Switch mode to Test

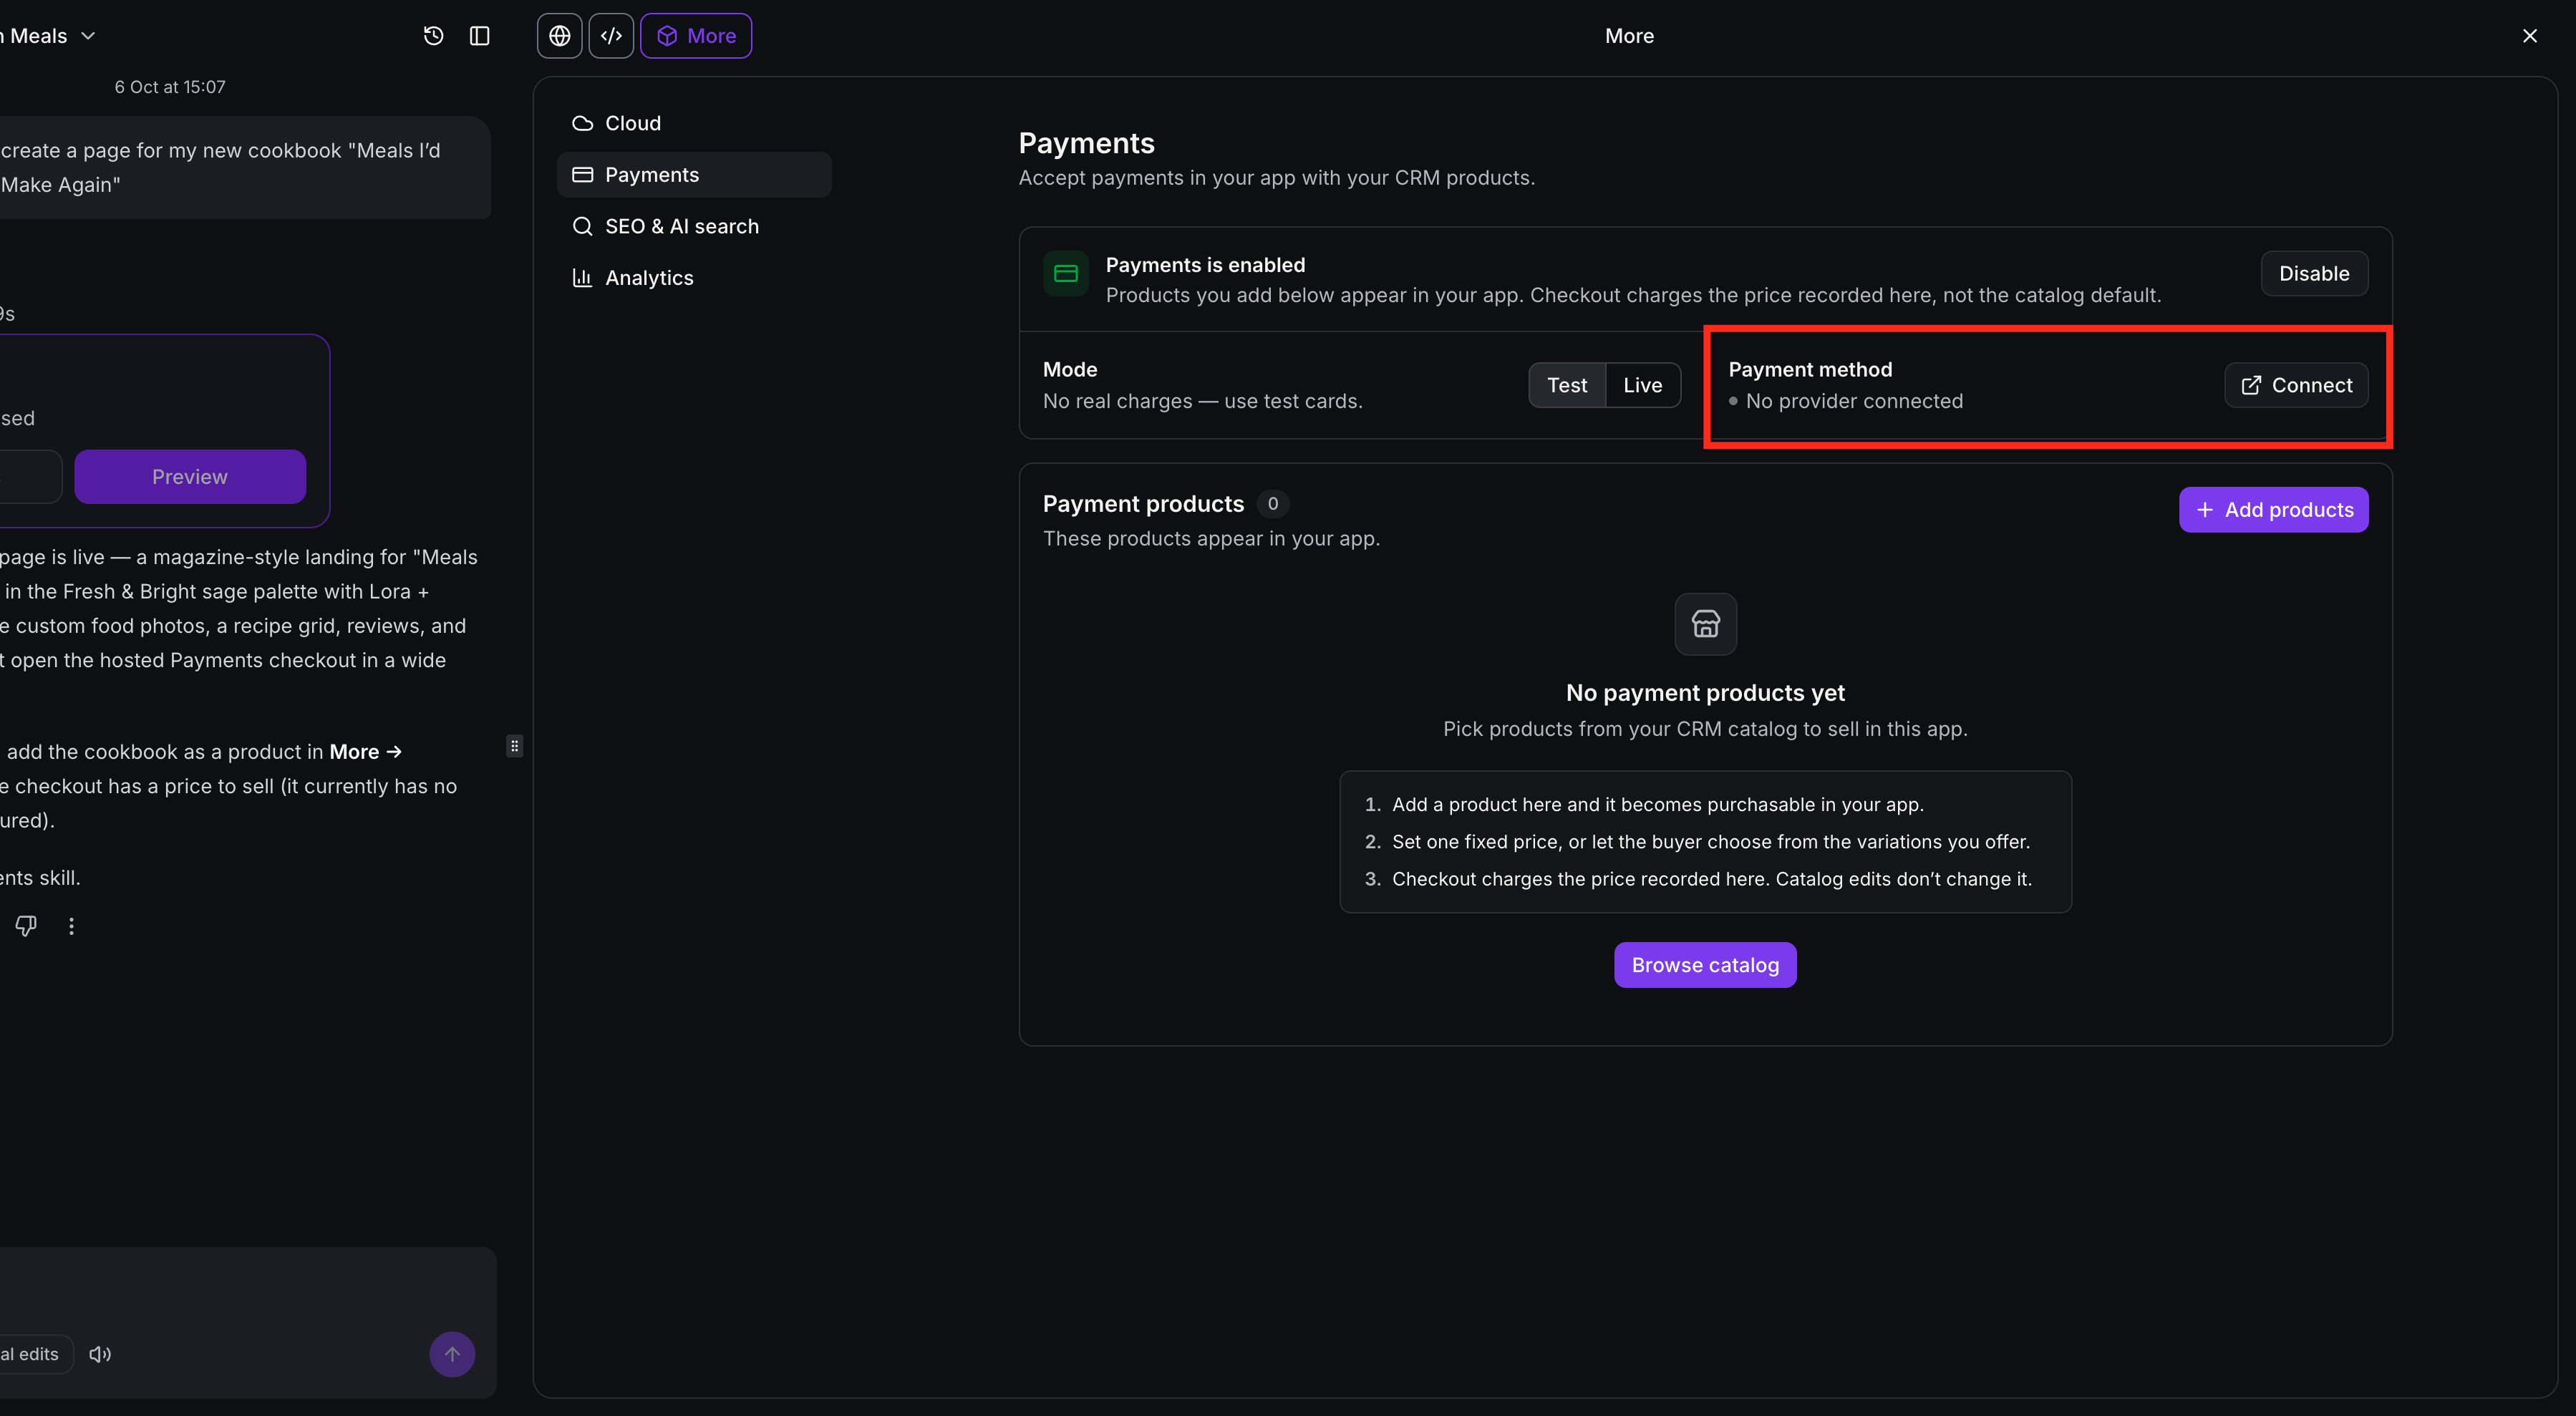coord(1567,385)
